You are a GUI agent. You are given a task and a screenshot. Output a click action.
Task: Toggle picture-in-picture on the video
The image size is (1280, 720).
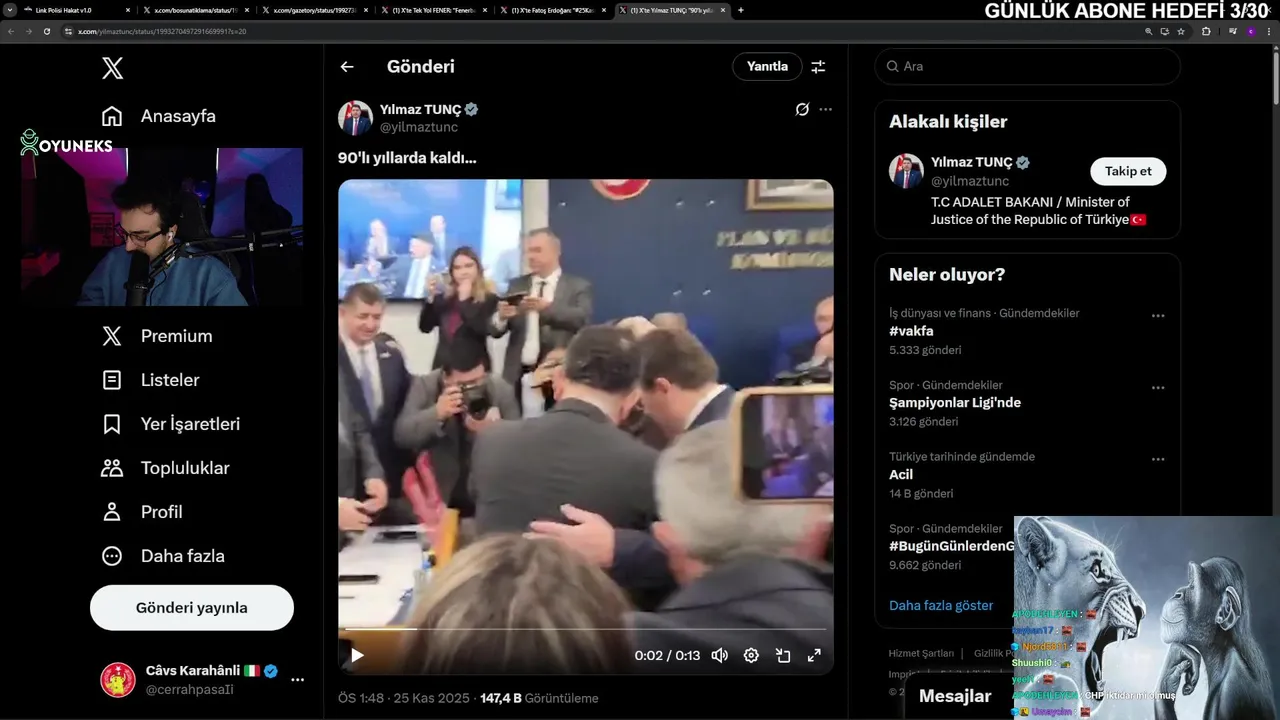783,656
